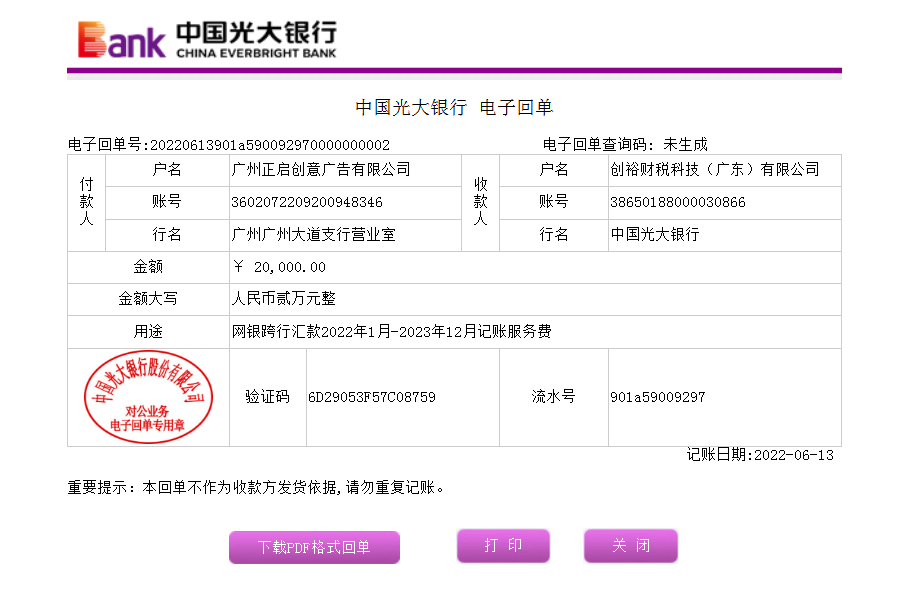
Task: Download the receipt as PDF
Action: point(314,547)
